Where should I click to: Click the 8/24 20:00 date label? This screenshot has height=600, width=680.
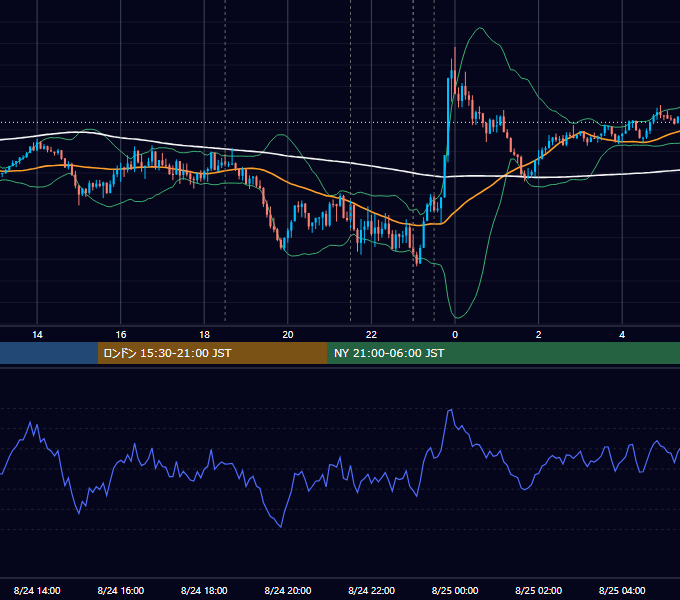tap(288, 590)
